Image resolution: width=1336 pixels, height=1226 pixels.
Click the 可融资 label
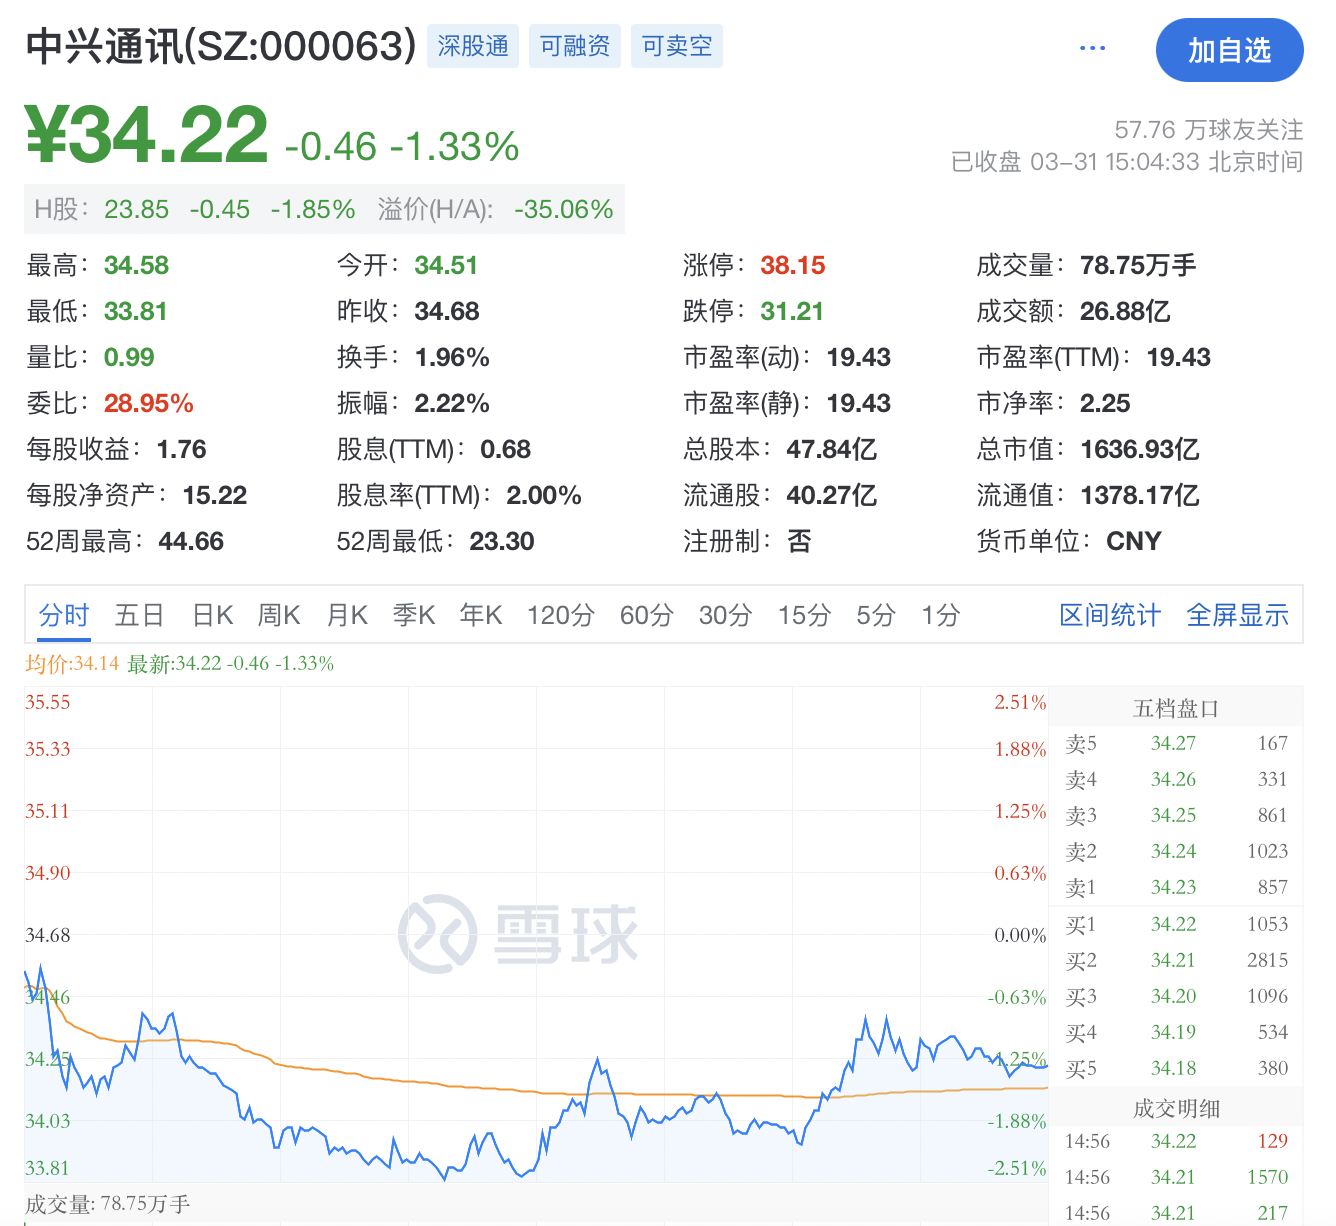tap(575, 45)
